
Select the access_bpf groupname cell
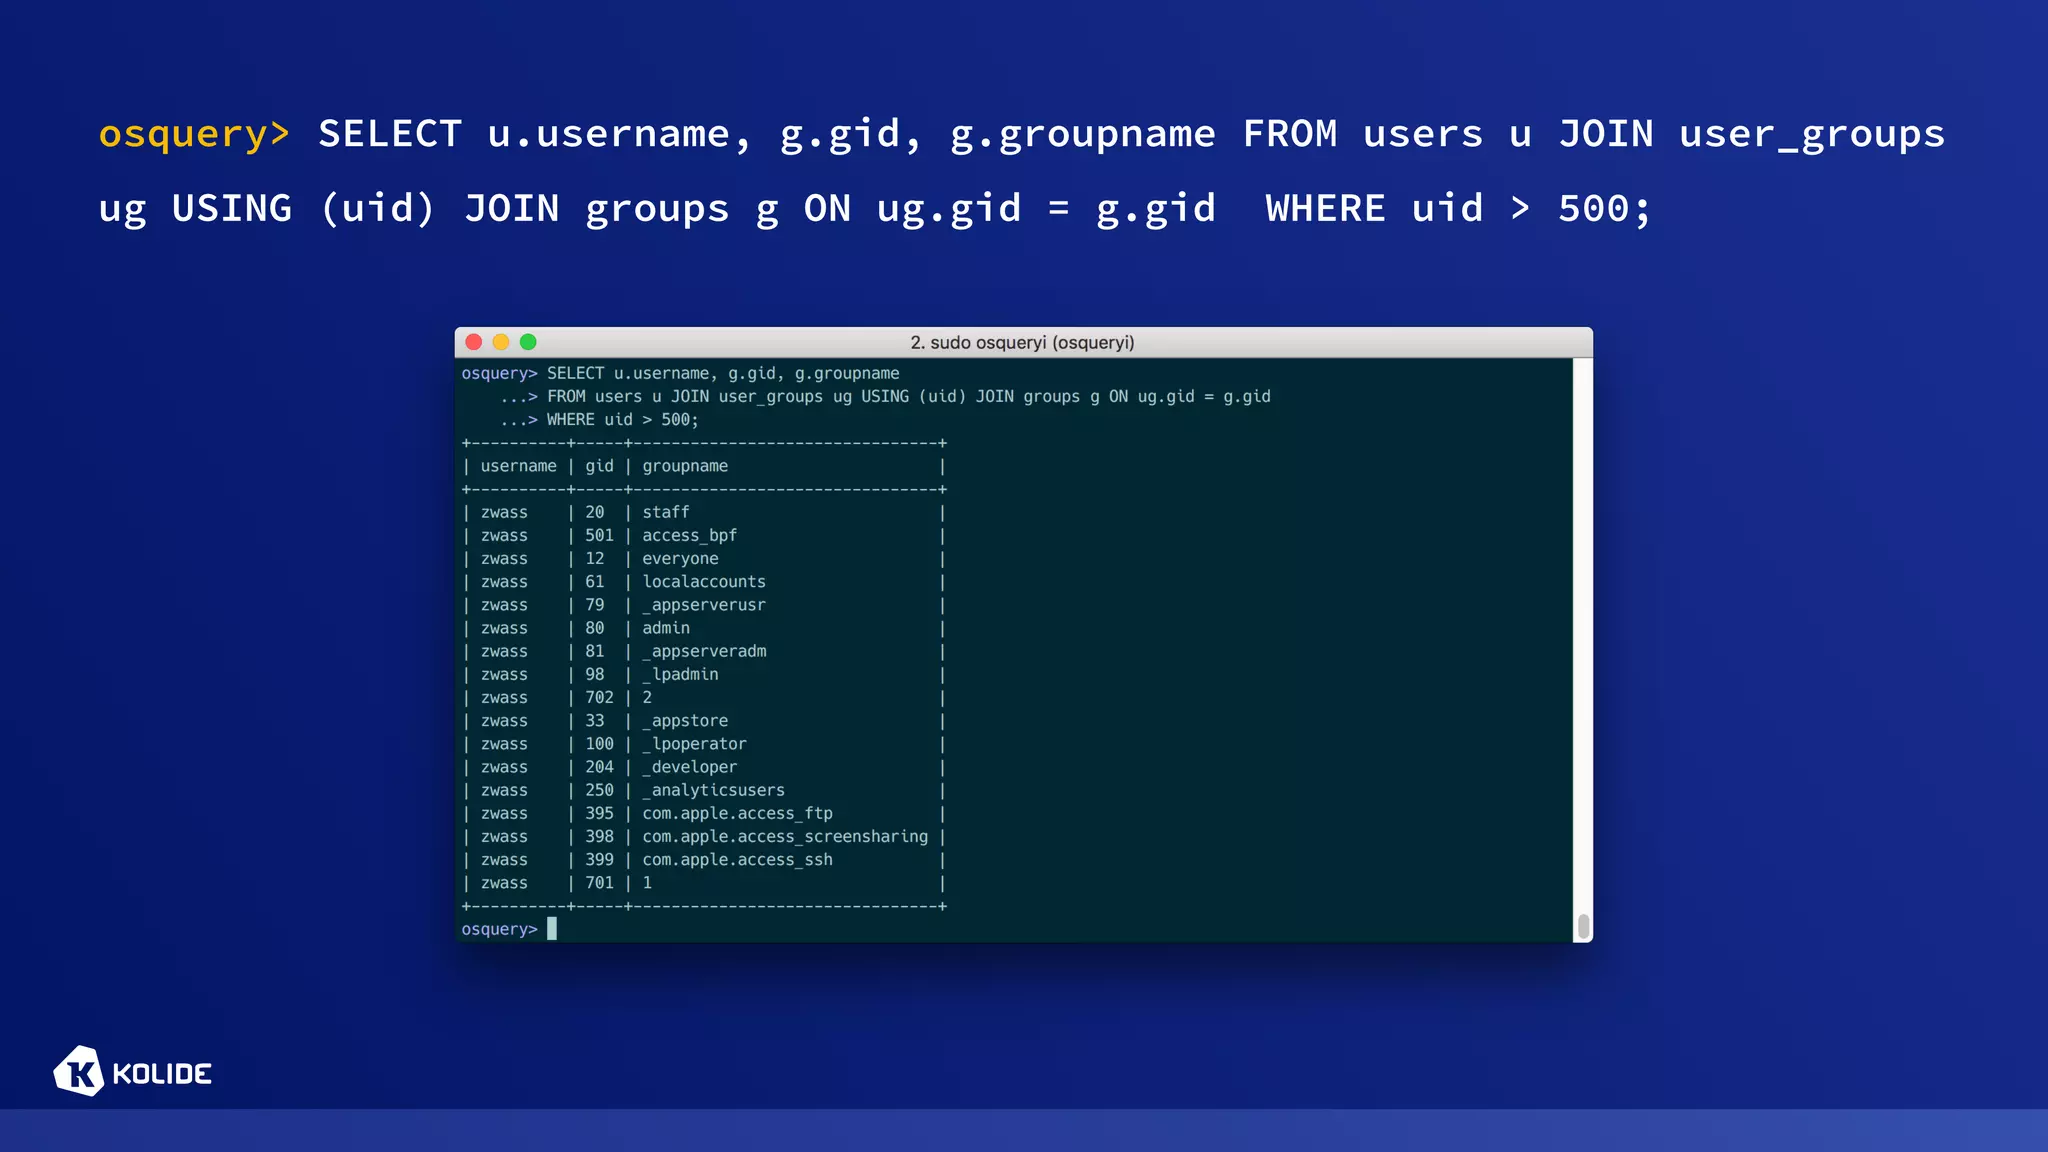point(690,535)
